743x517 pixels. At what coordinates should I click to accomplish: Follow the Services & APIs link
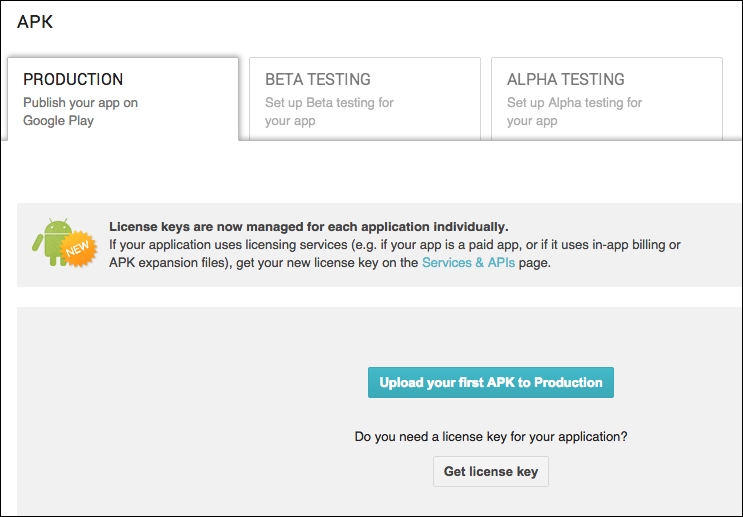468,263
